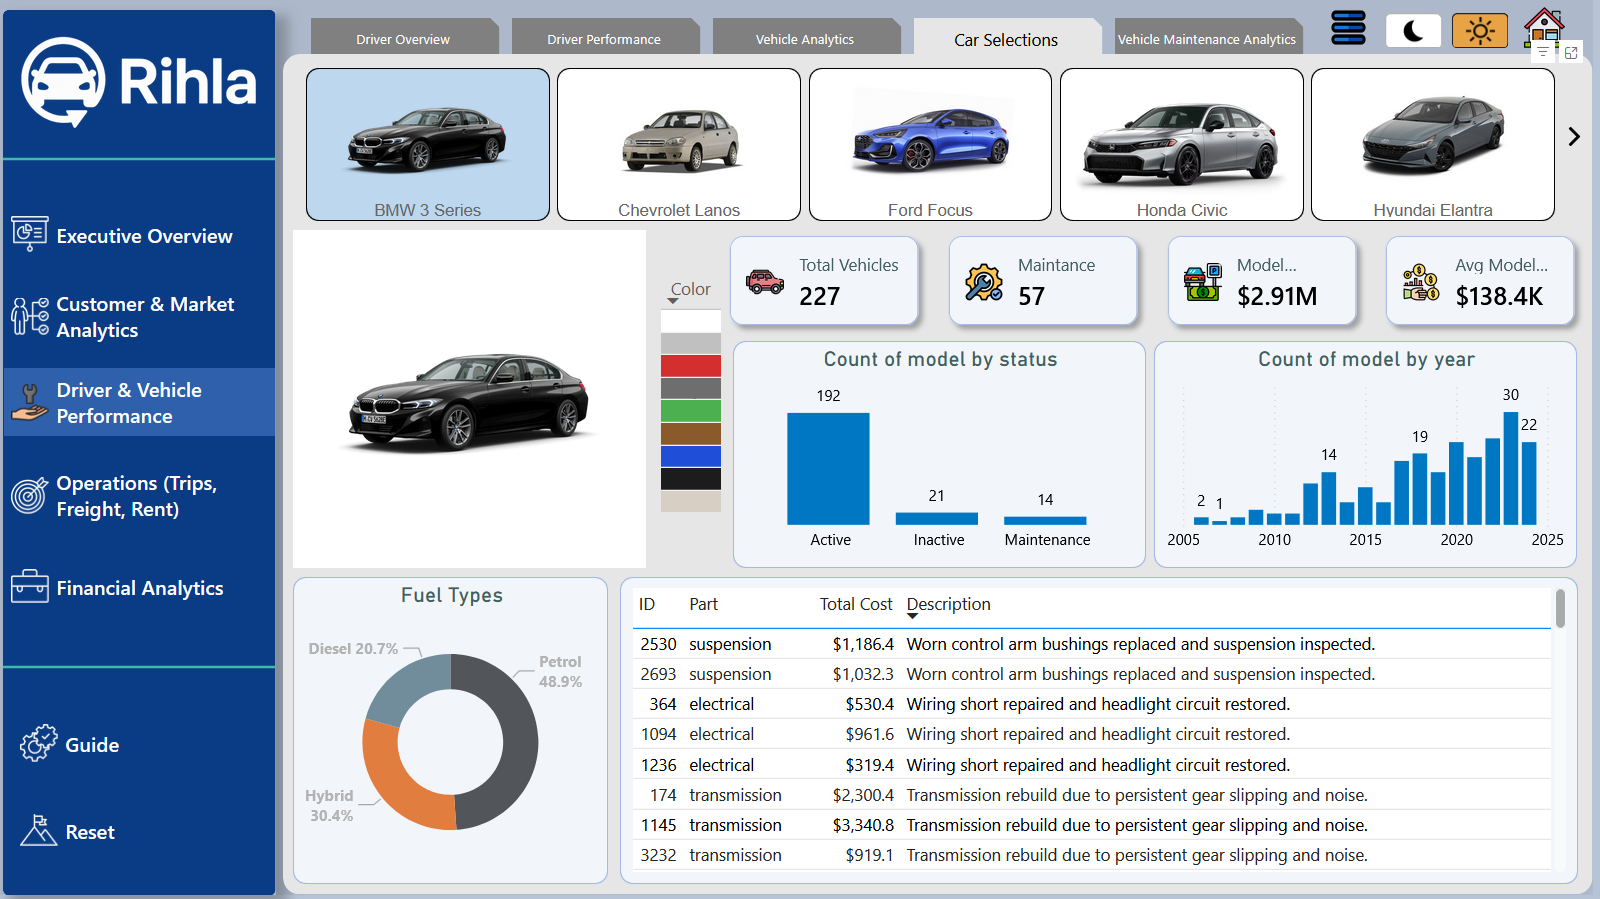Open Customer & Market Analytics page
Screen dimensions: 1600x899
(139, 317)
